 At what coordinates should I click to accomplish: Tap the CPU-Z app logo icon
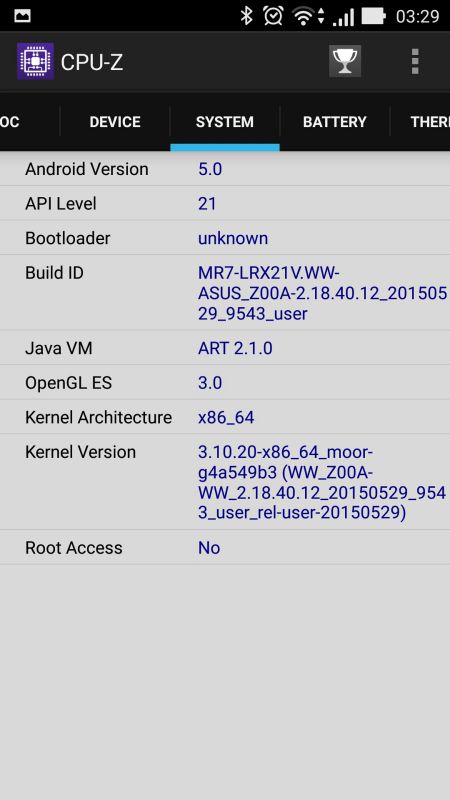[x=35, y=61]
